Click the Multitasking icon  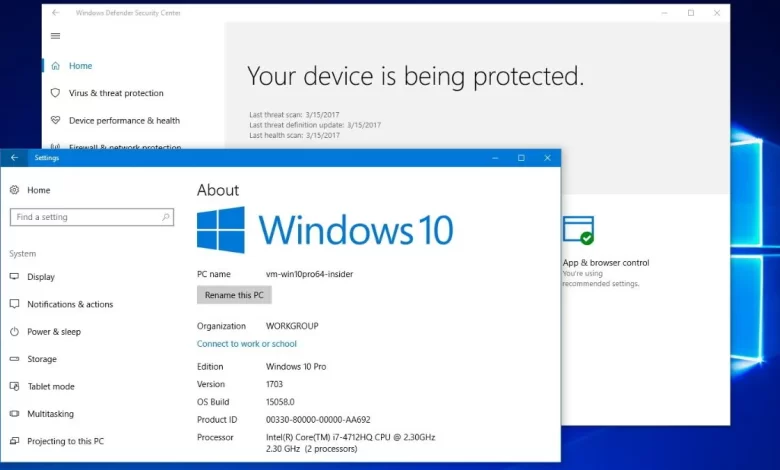[x=14, y=413]
